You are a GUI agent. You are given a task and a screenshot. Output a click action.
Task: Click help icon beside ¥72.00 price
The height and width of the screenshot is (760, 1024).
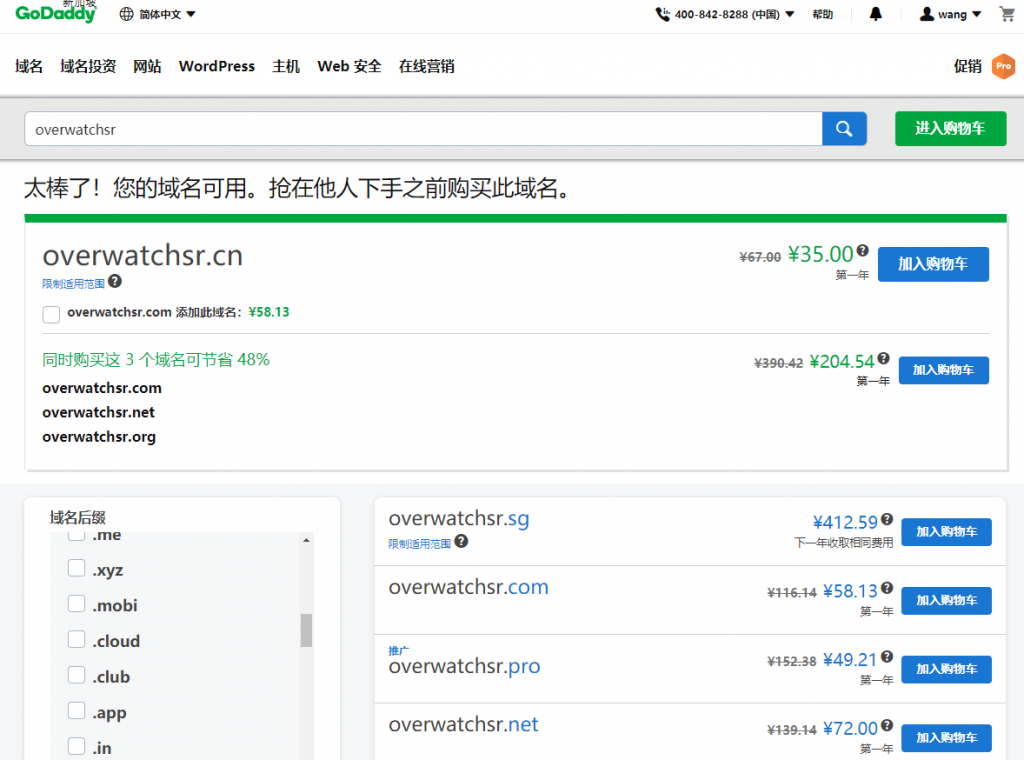pyautogui.click(x=887, y=725)
